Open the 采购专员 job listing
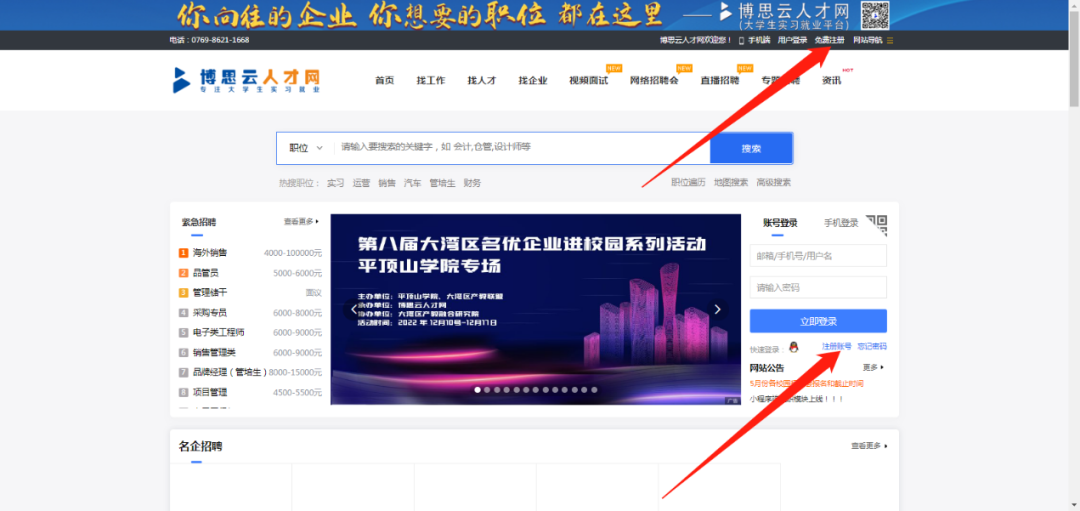 pyautogui.click(x=210, y=313)
